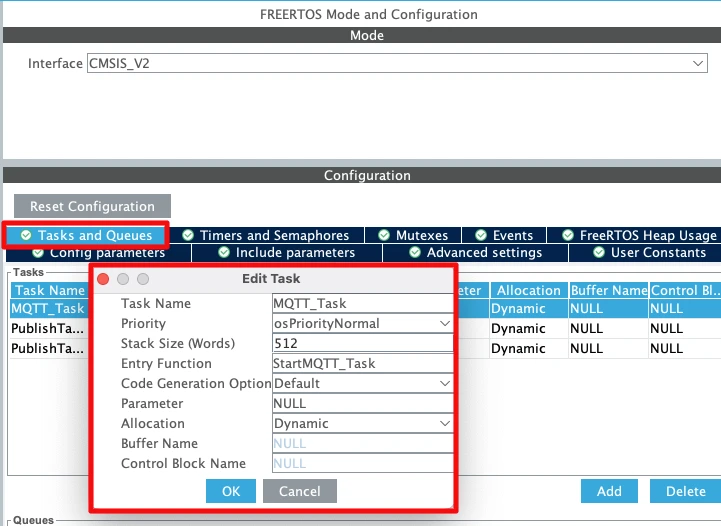Click green check icon beside Tasks and Queues
Viewport: 721px width, 526px height.
[26, 235]
